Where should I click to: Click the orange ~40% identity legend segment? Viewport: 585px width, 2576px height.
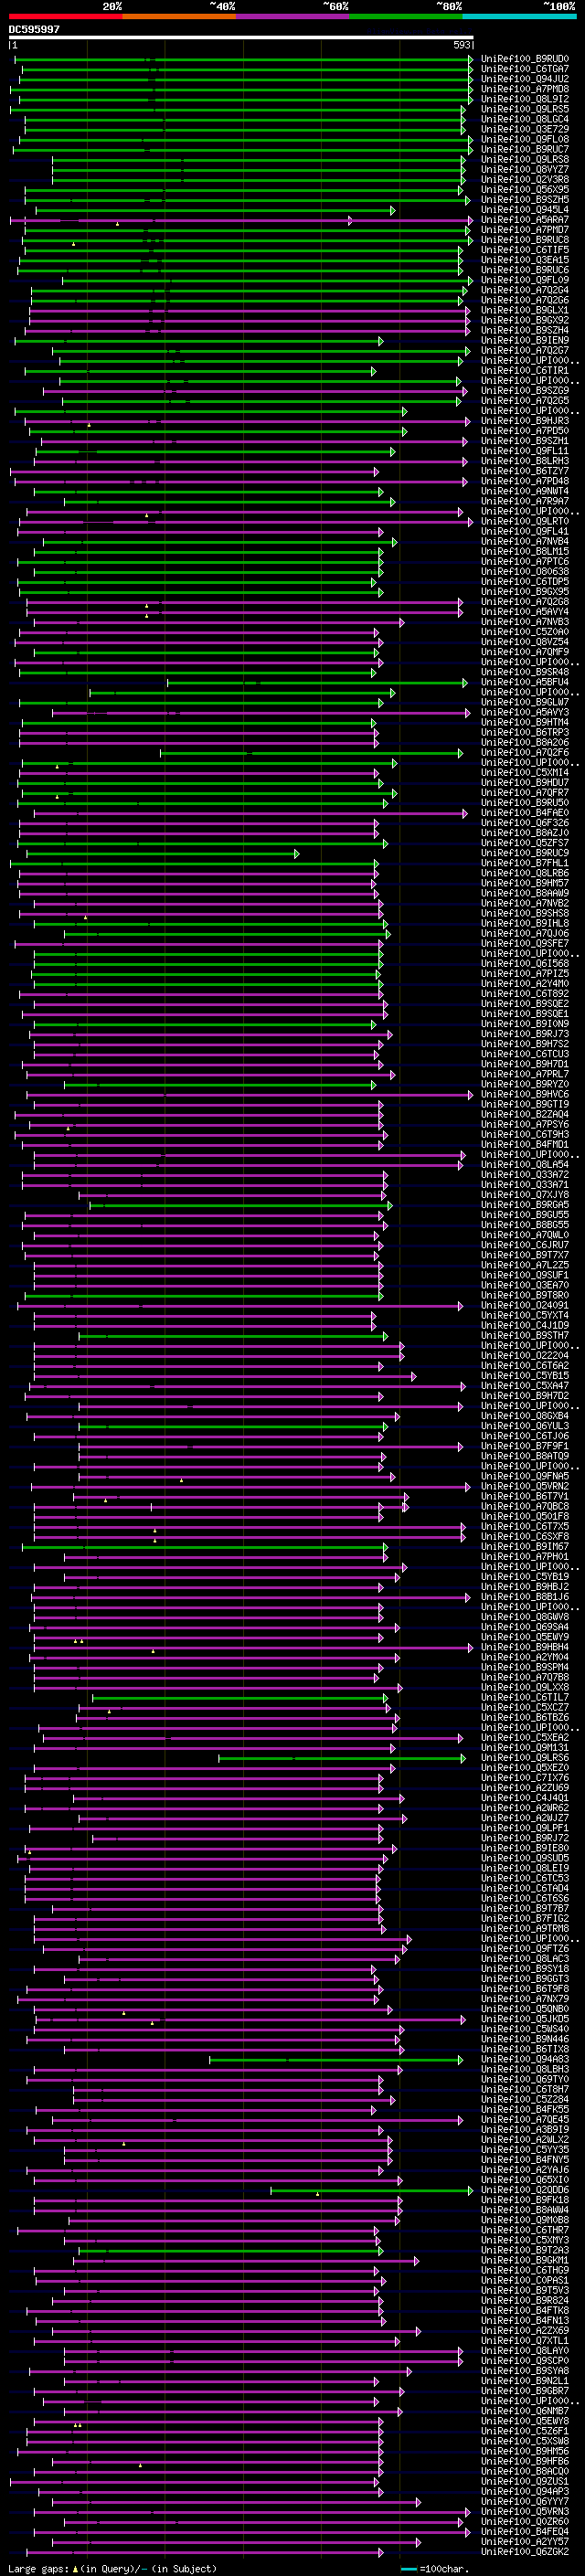click(179, 16)
